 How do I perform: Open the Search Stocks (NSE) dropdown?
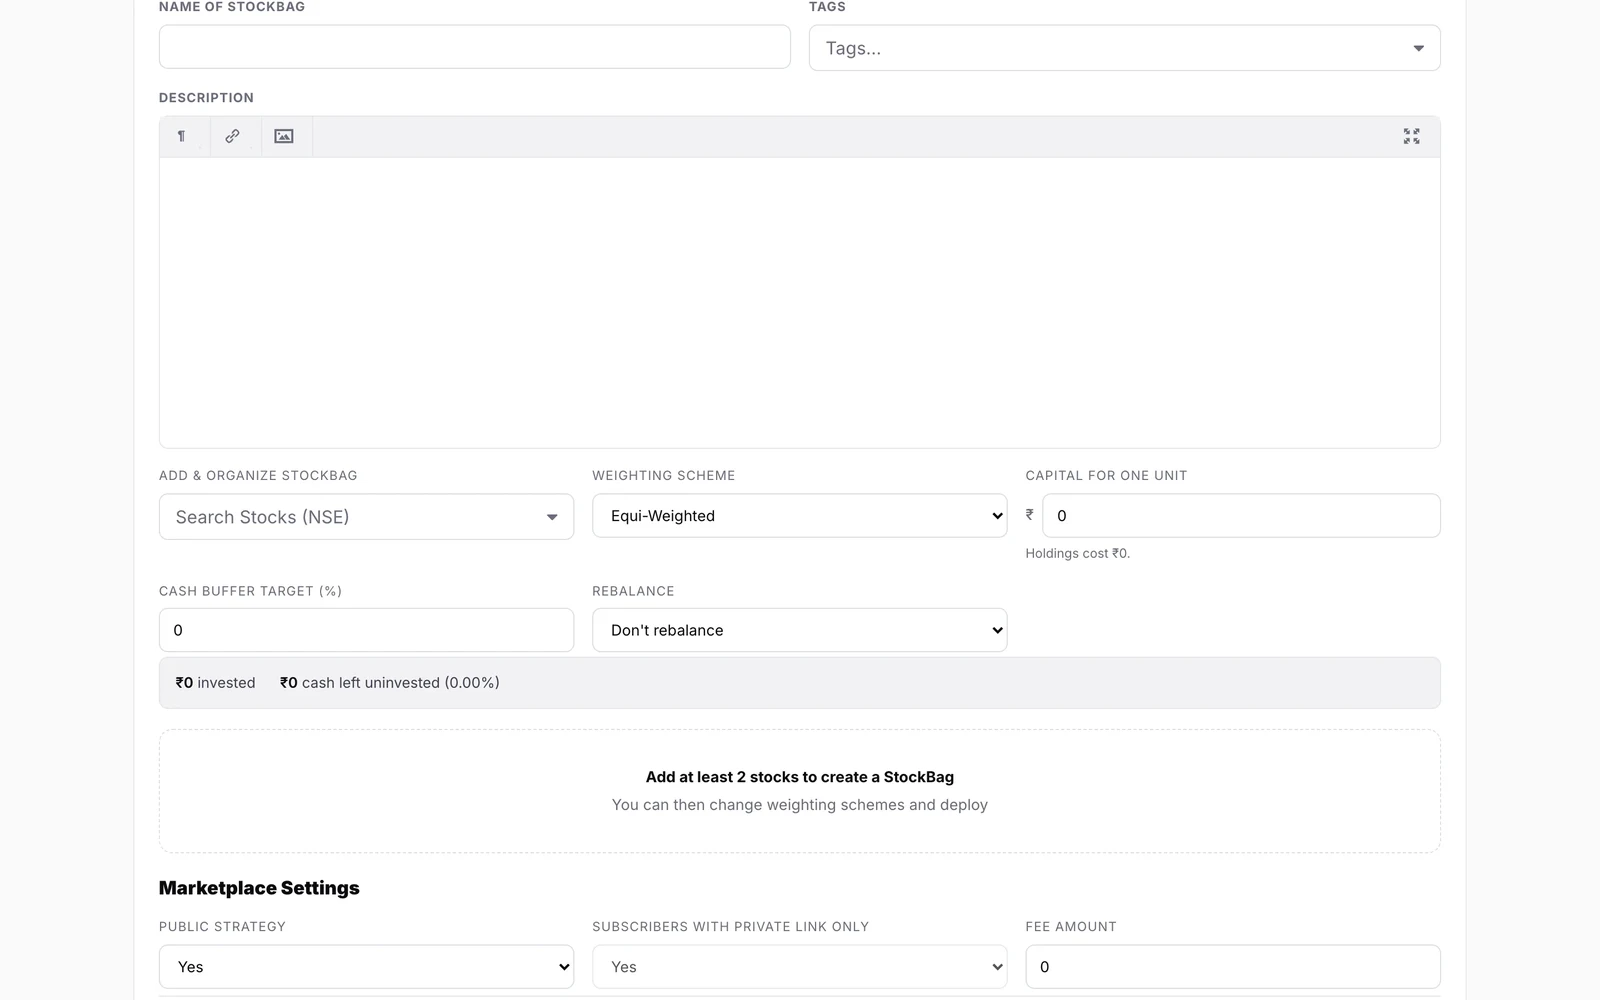point(366,517)
